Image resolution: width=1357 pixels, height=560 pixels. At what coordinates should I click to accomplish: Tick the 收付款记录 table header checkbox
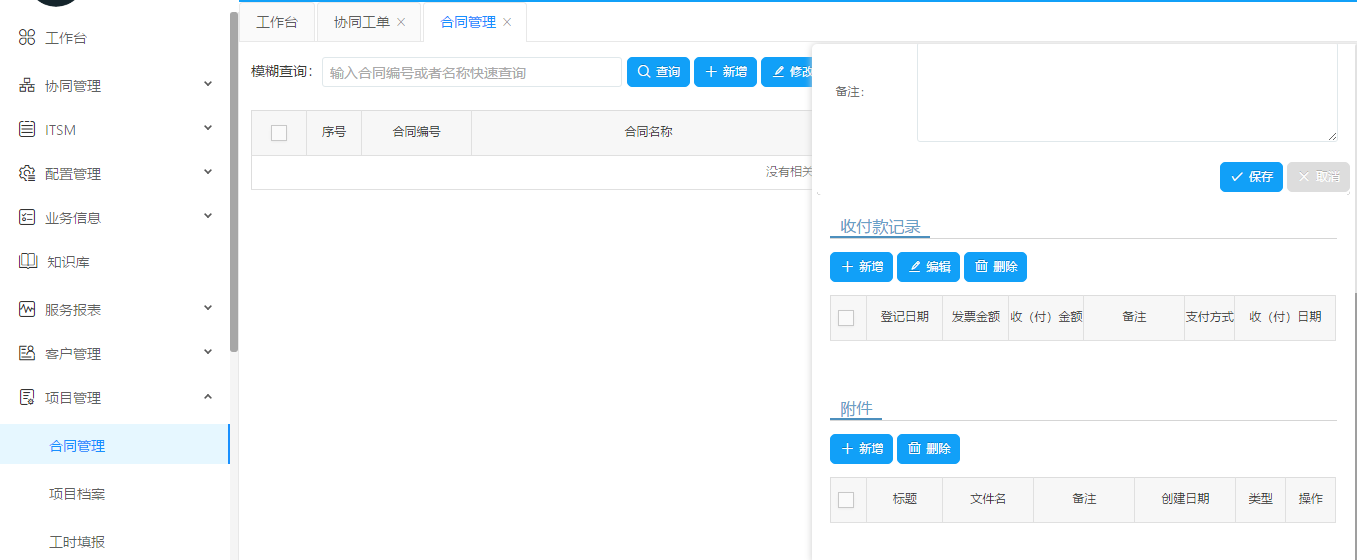click(x=846, y=318)
